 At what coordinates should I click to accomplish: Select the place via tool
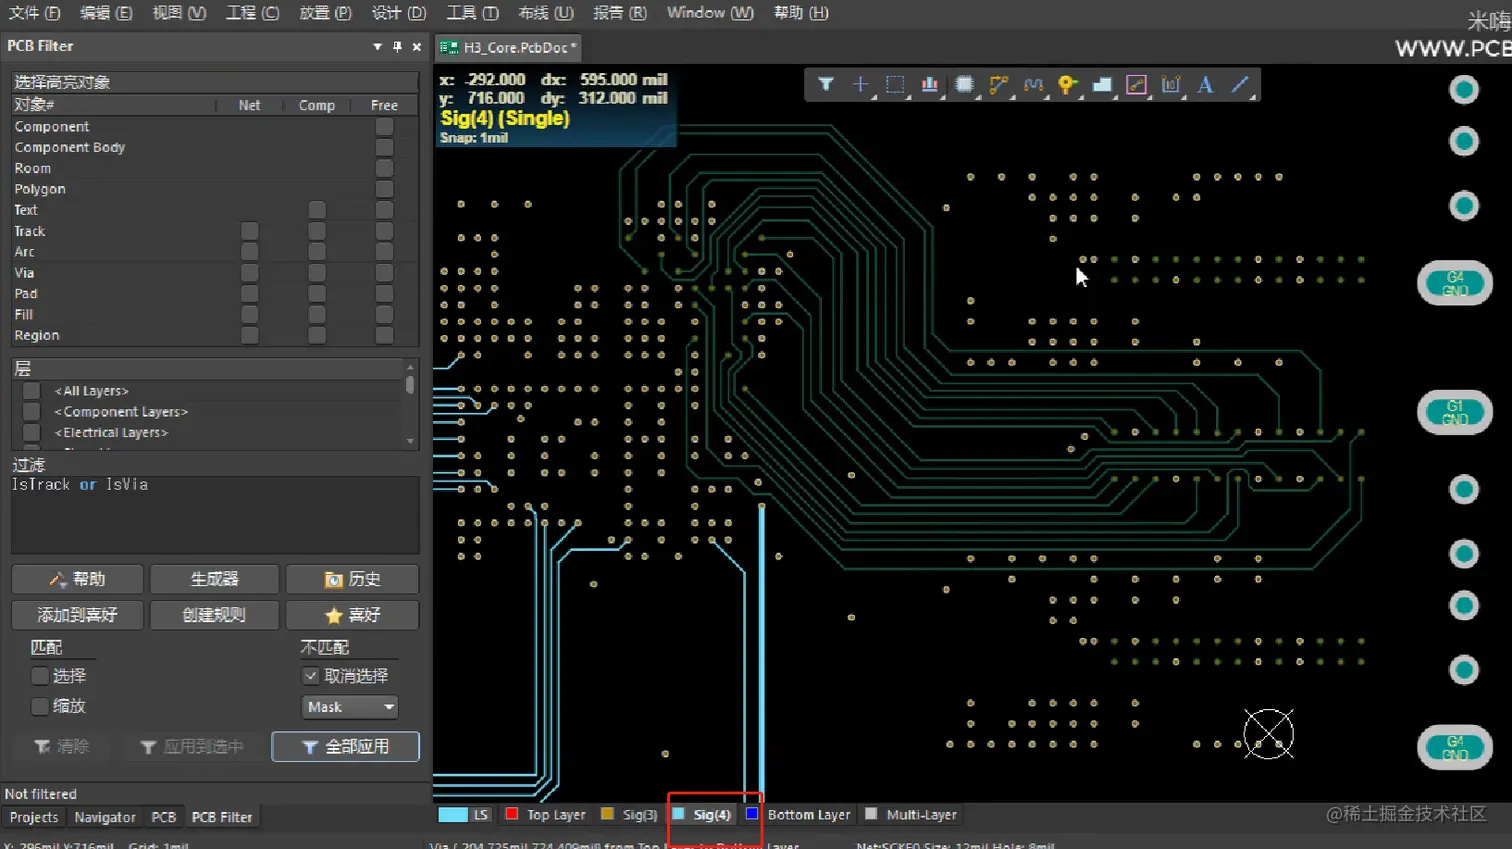click(1067, 85)
